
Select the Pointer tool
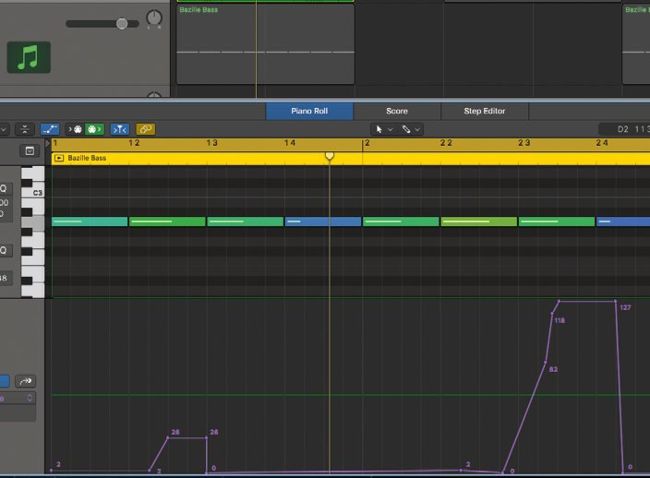click(379, 129)
